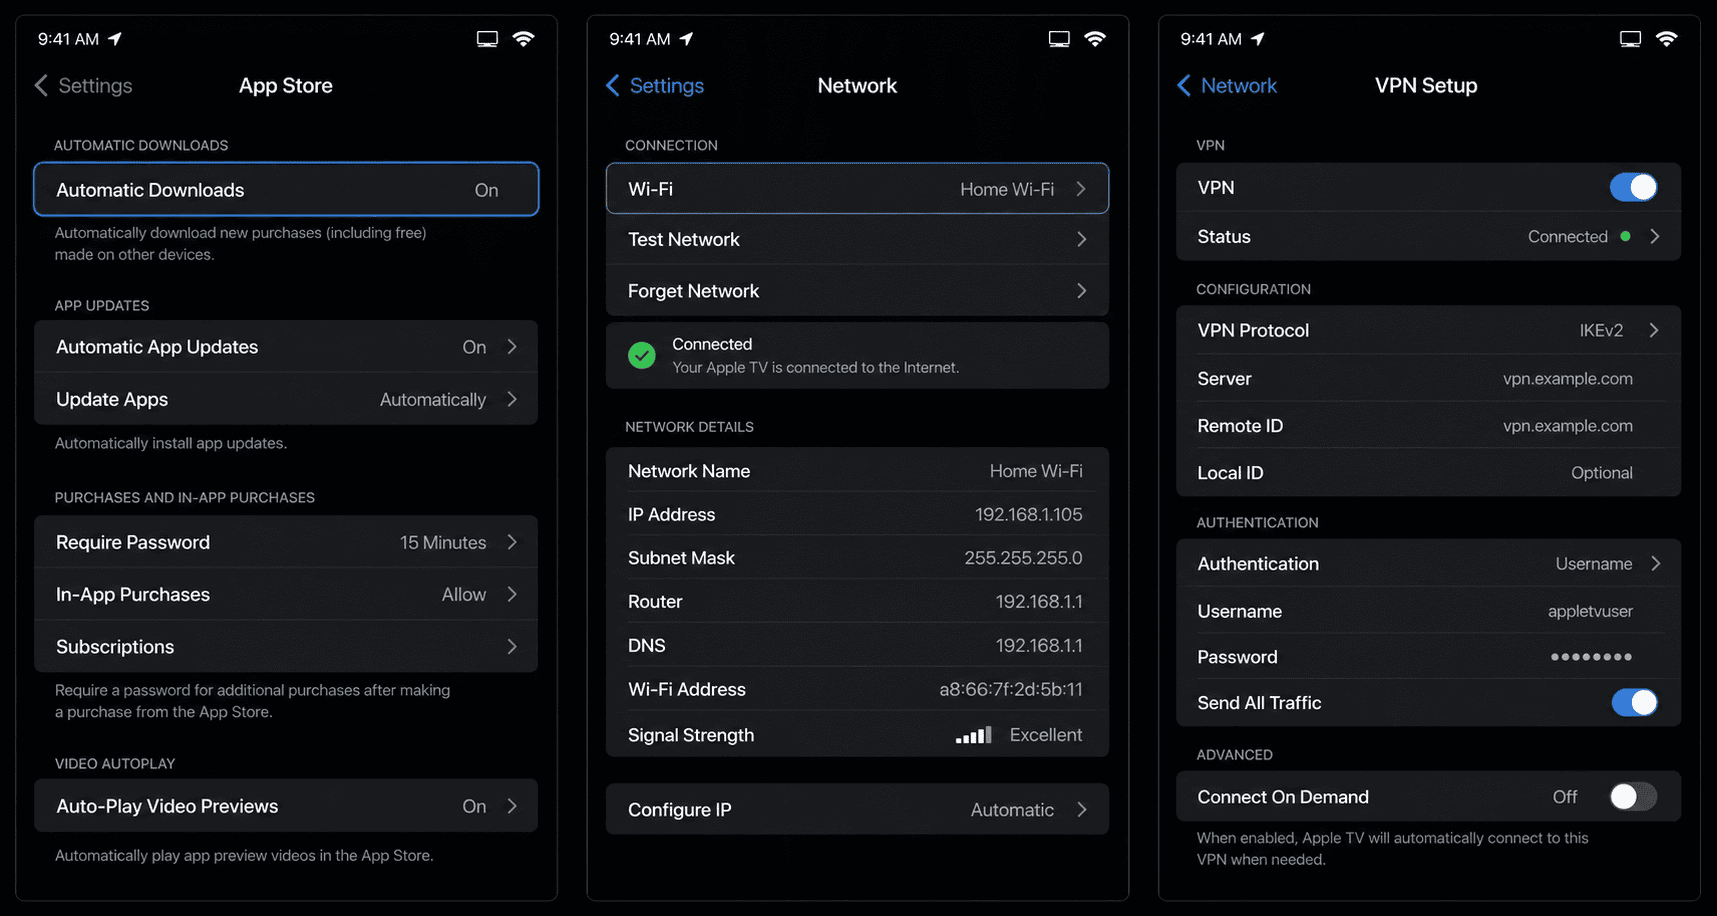1717x916 pixels.
Task: Click the In-App Purchases label
Action: pyautogui.click(x=133, y=594)
